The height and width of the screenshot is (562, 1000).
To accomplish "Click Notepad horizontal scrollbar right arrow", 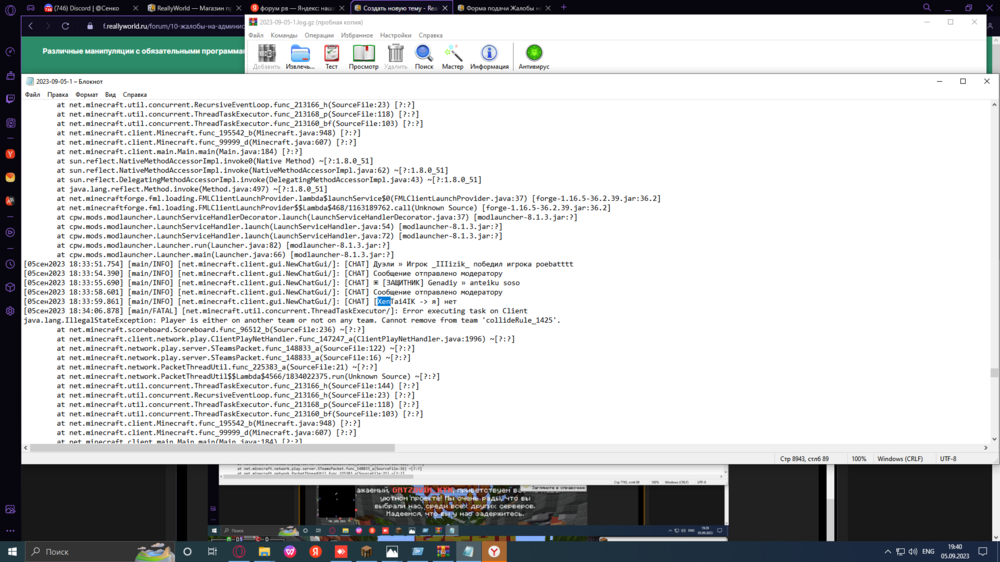I will point(985,448).
